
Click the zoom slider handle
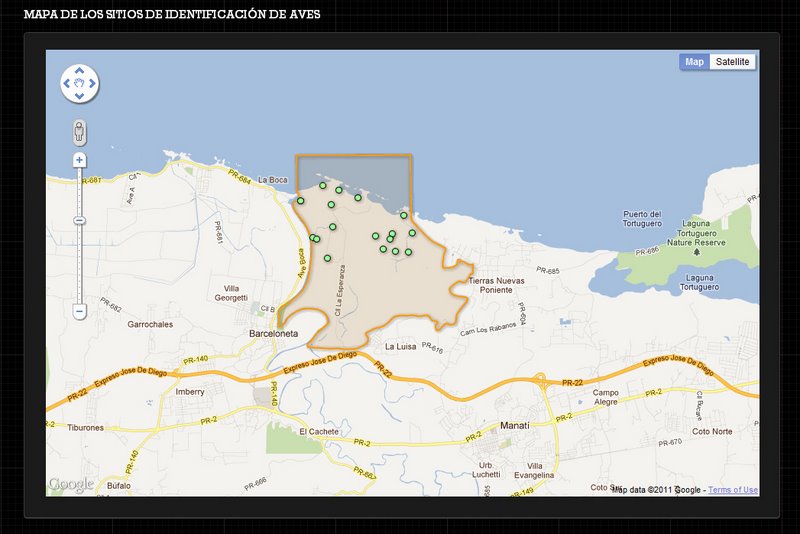tap(80, 220)
